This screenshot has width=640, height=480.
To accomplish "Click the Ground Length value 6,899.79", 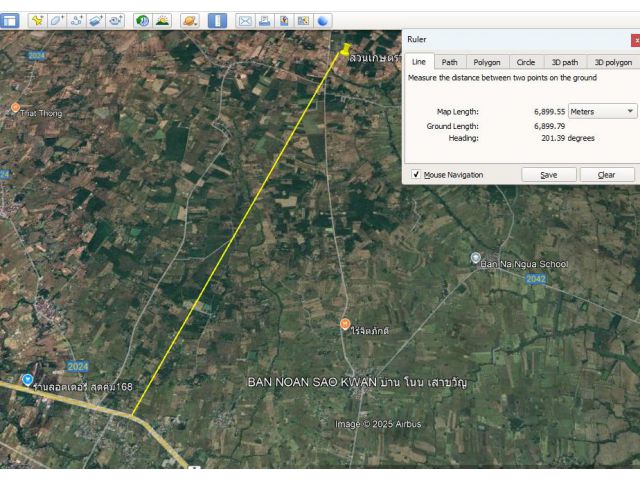I will [x=549, y=126].
